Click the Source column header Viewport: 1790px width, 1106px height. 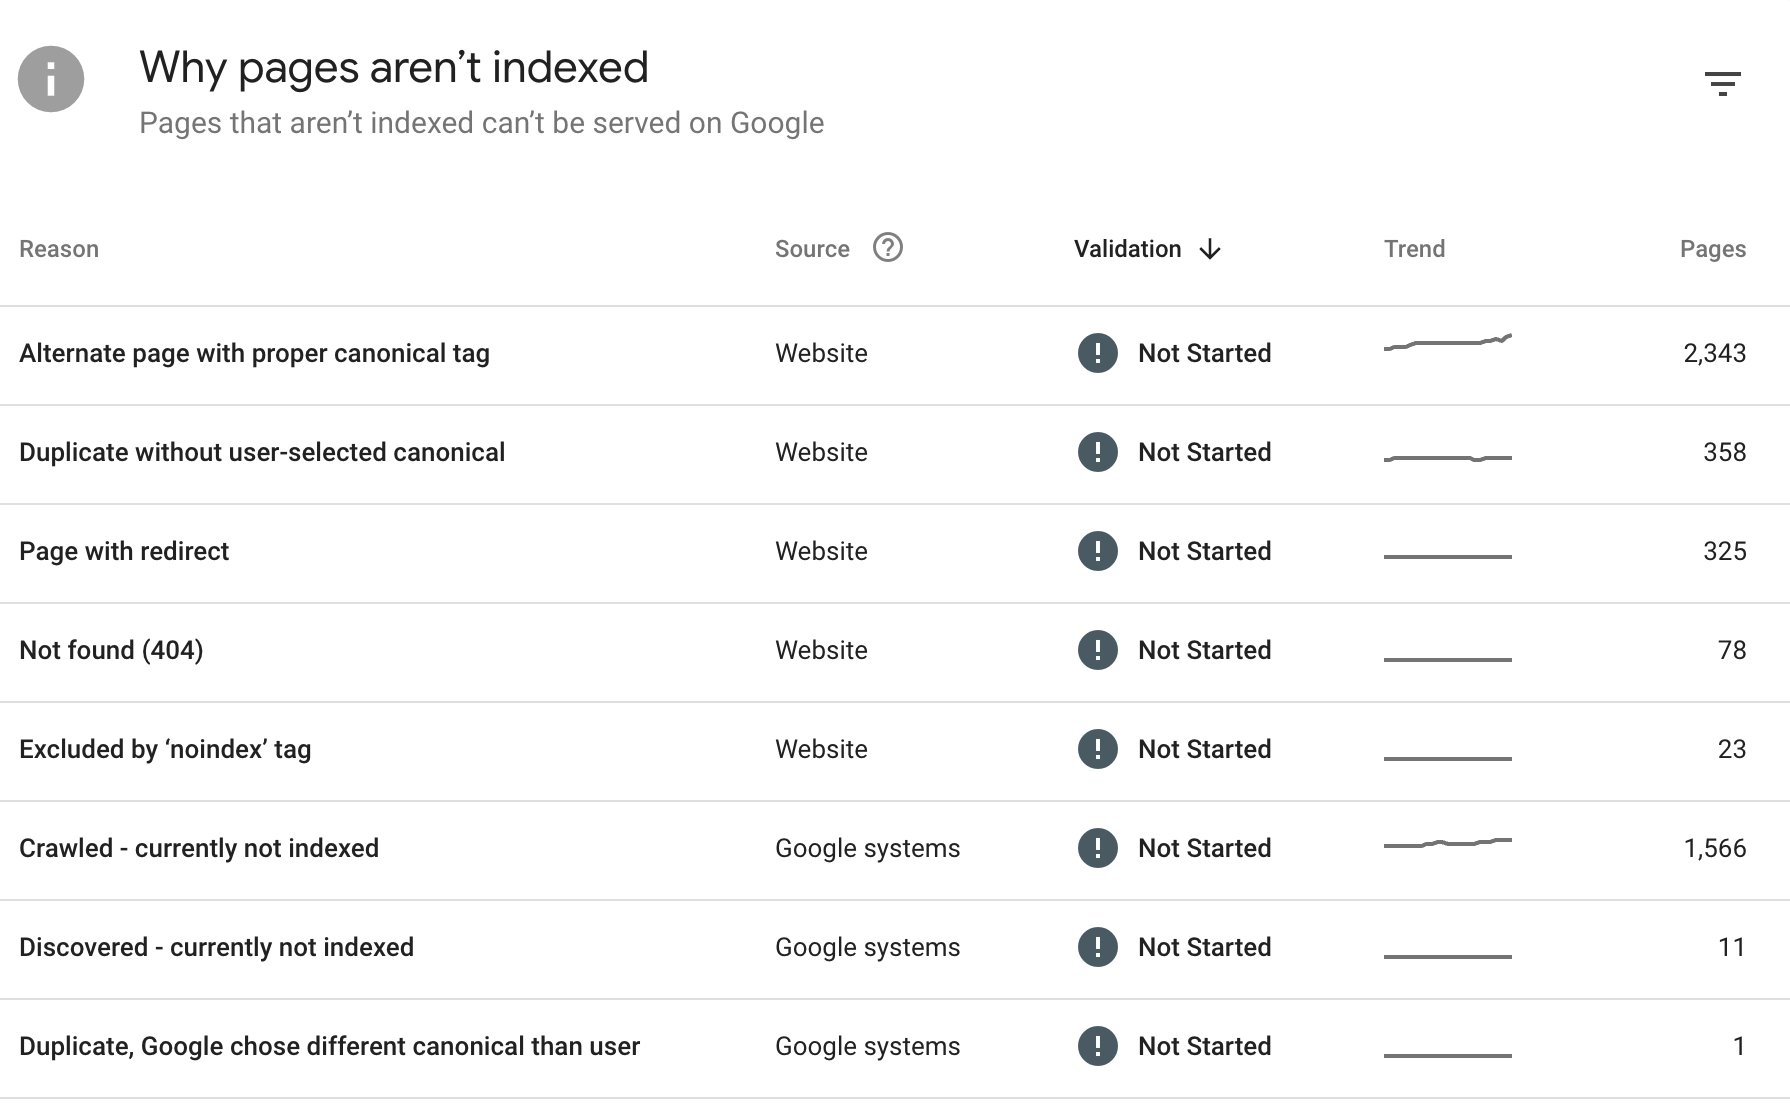(x=811, y=248)
